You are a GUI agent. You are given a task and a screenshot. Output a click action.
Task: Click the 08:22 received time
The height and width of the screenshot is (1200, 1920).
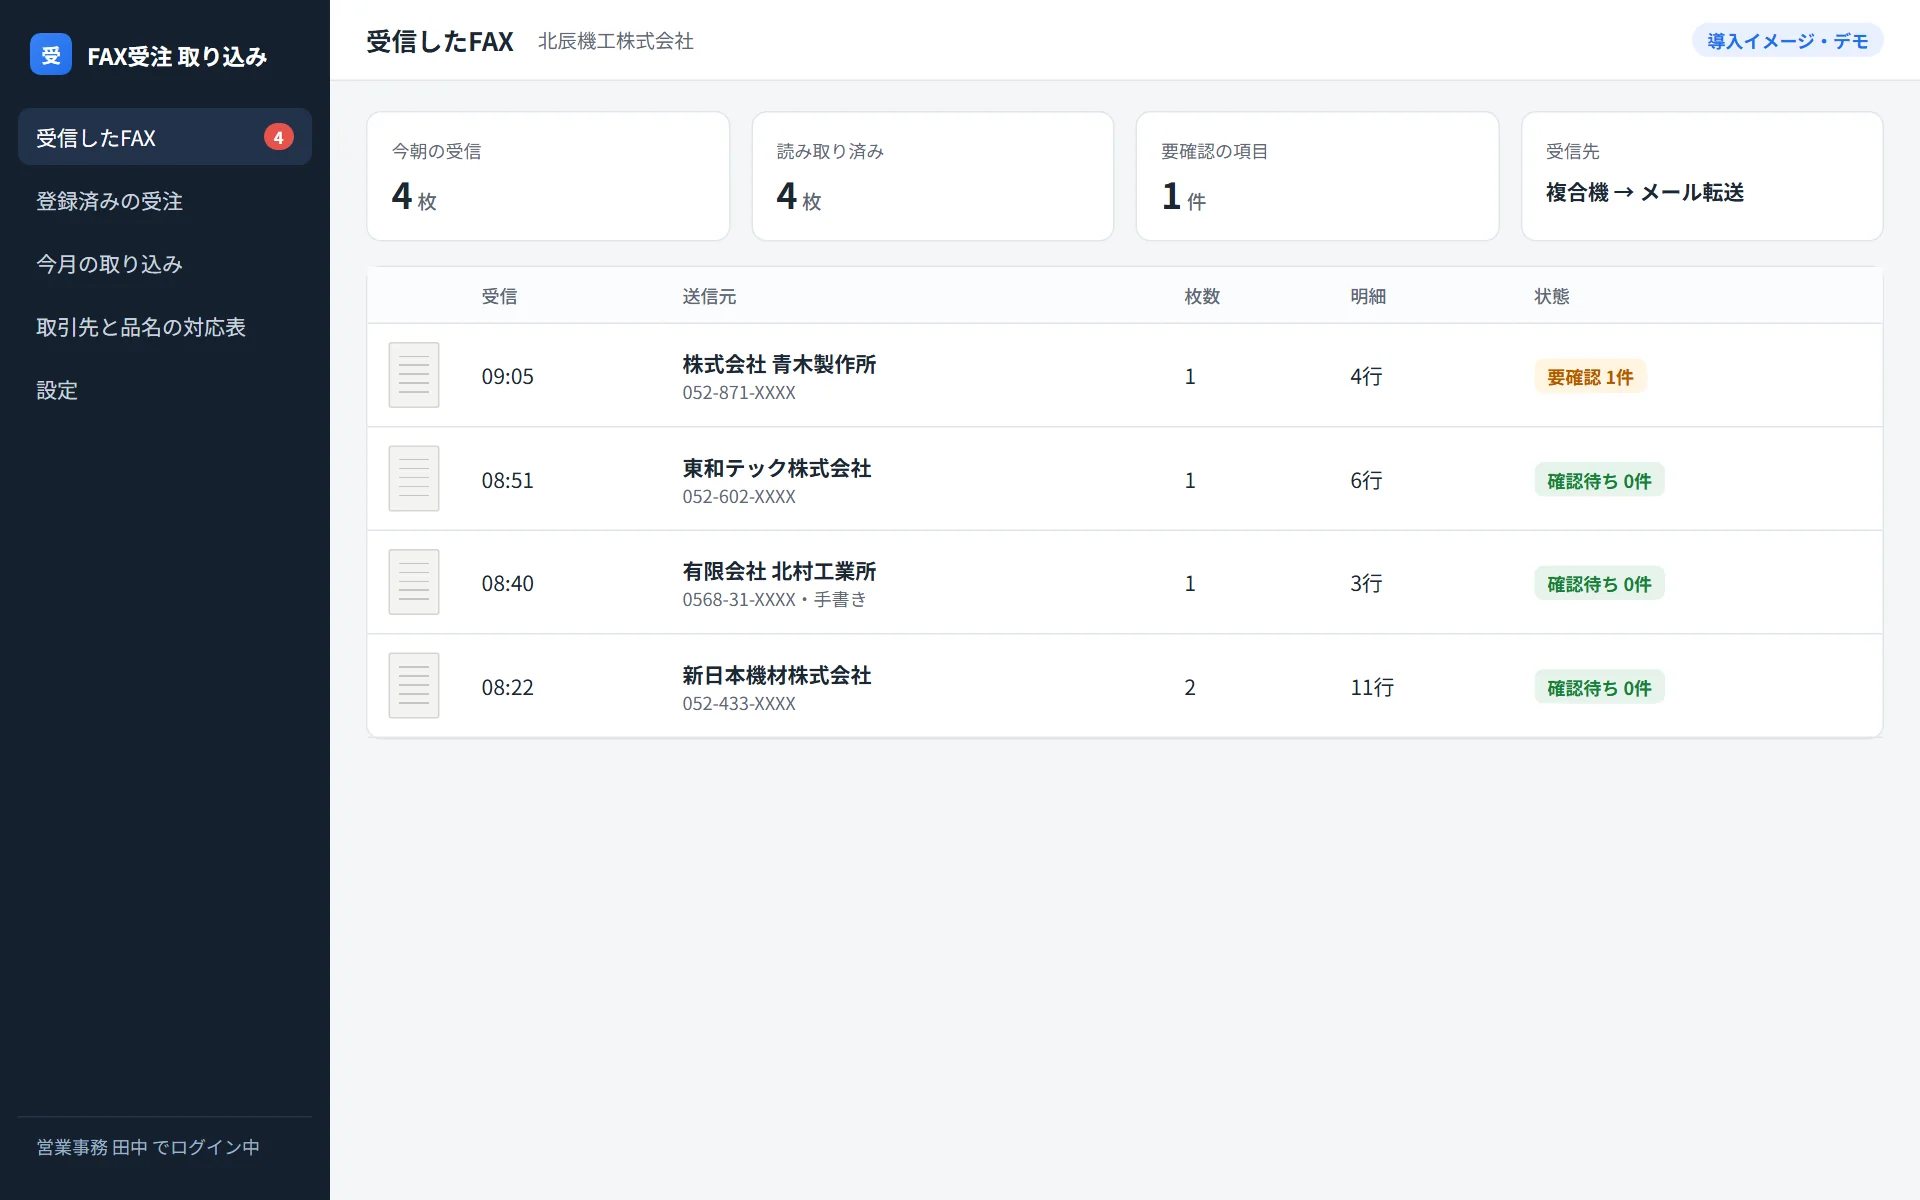click(508, 687)
